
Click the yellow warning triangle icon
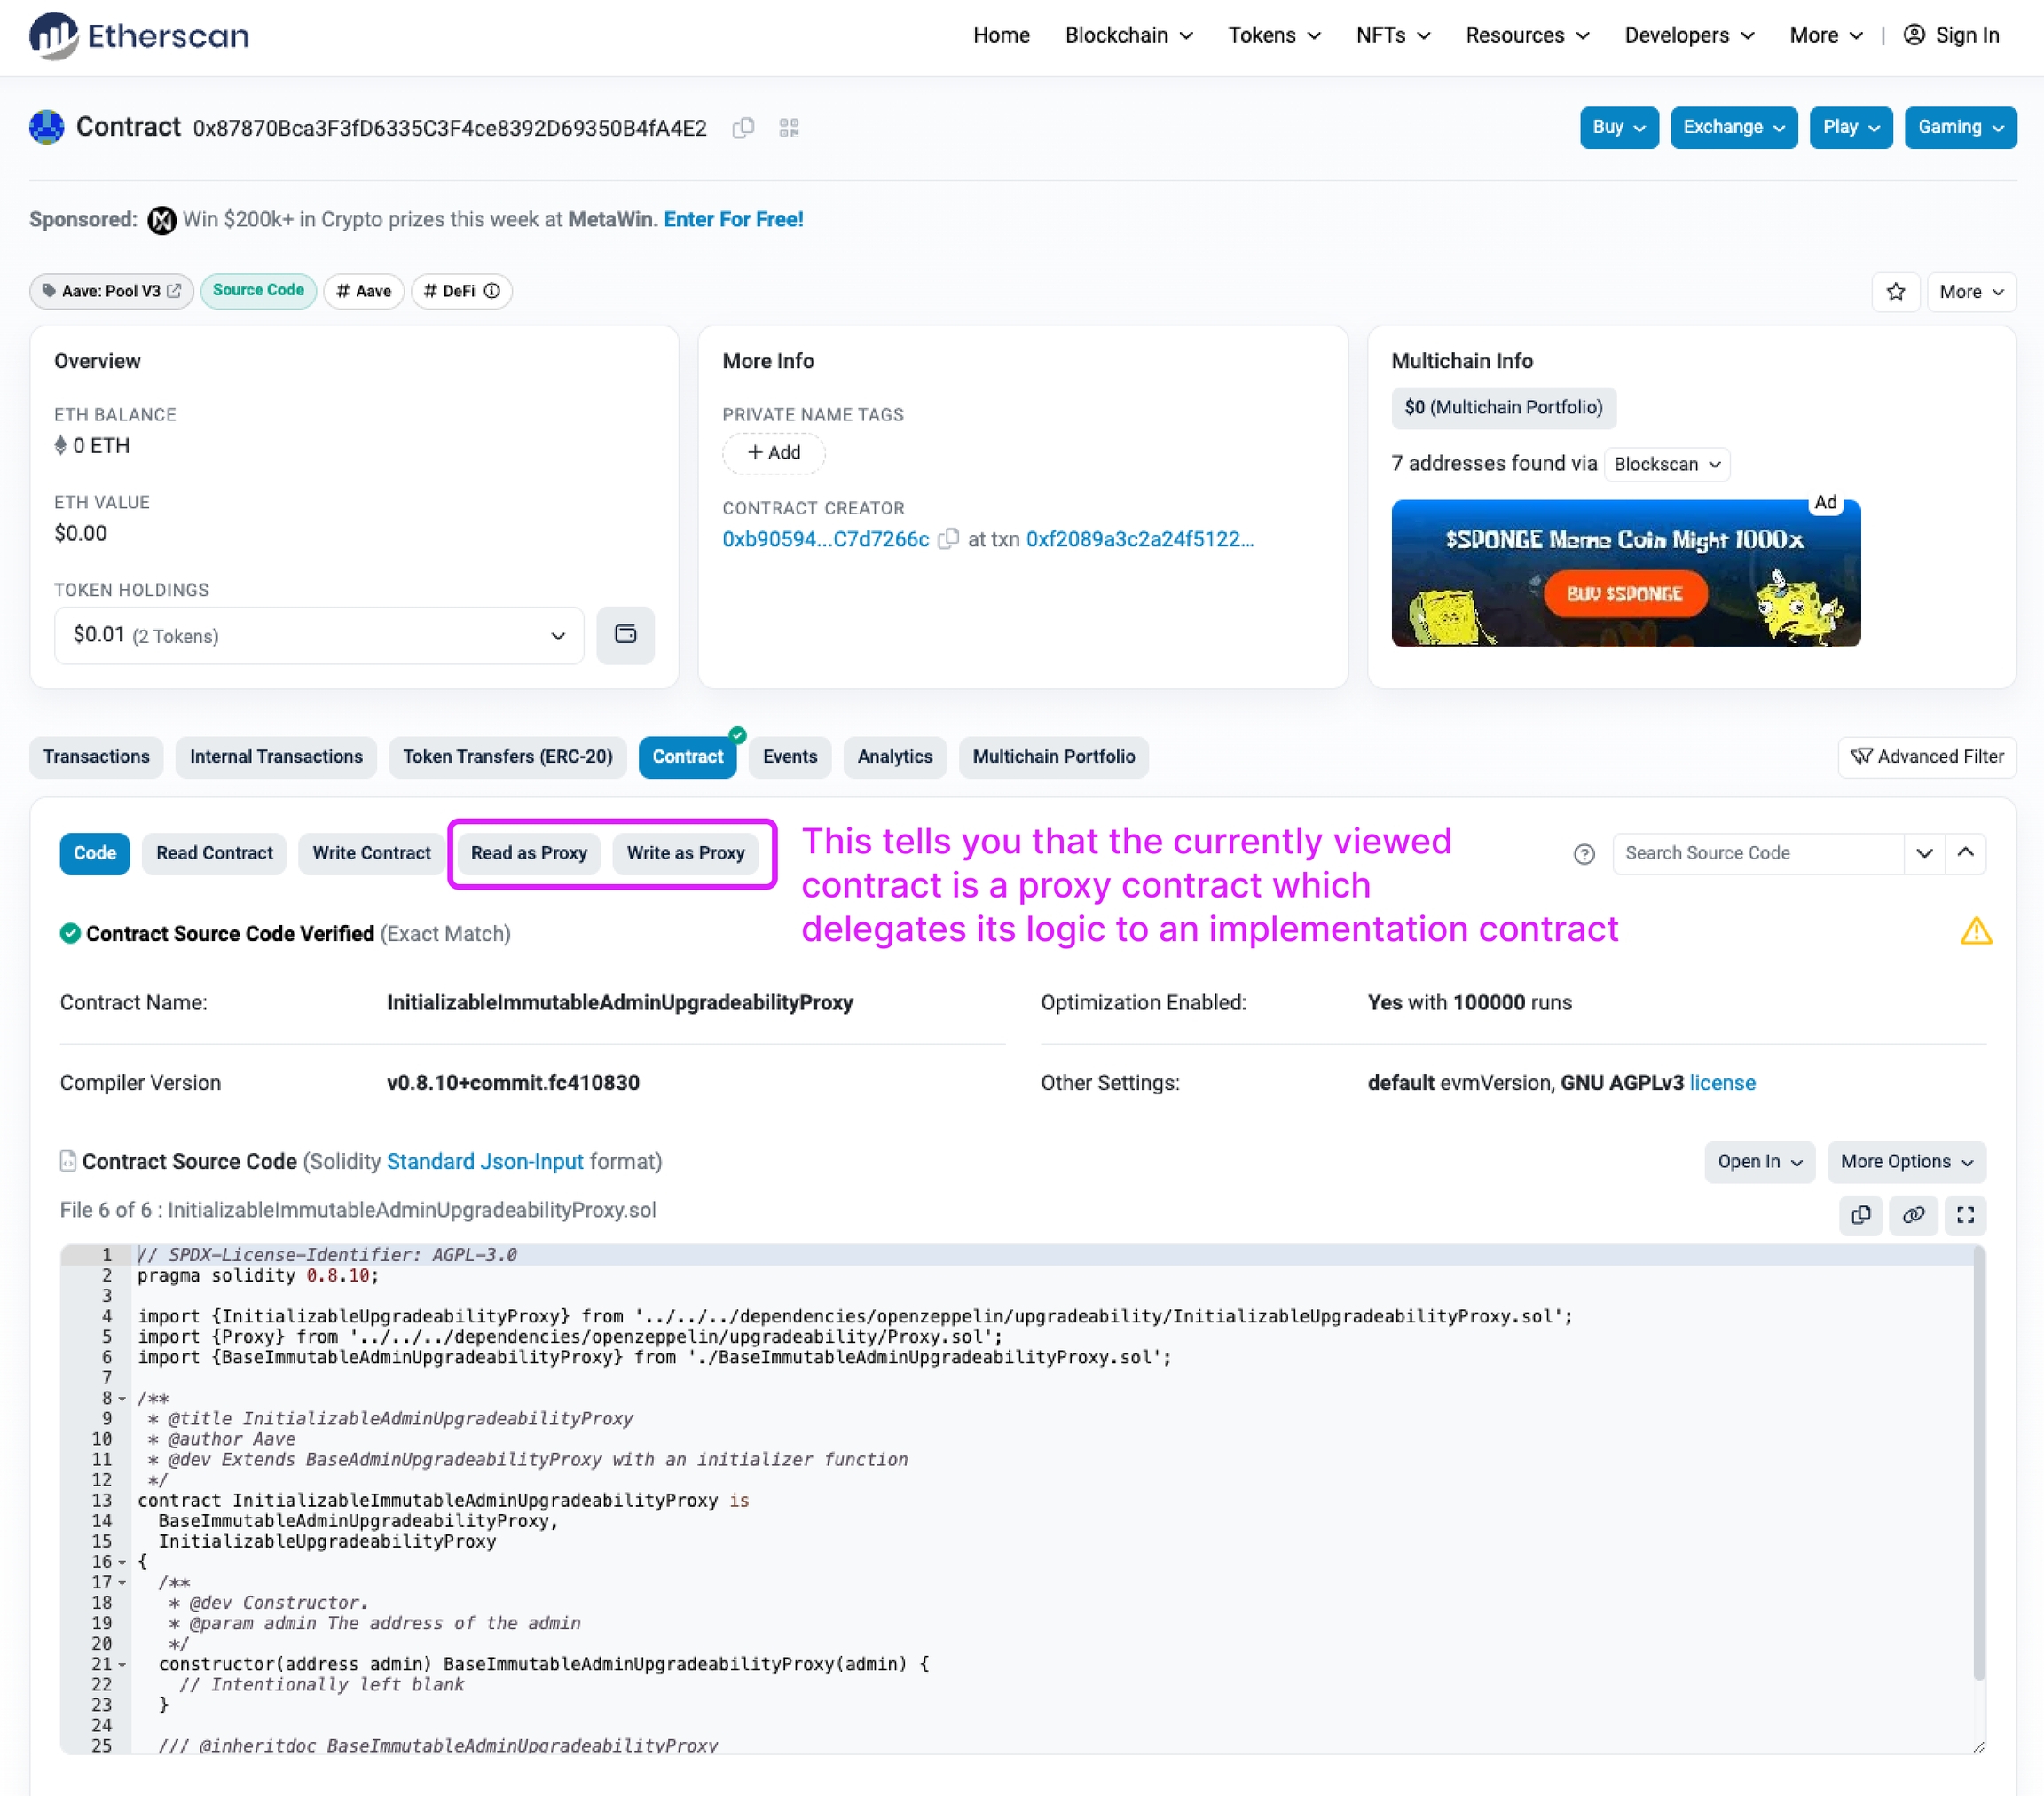pyautogui.click(x=1976, y=932)
